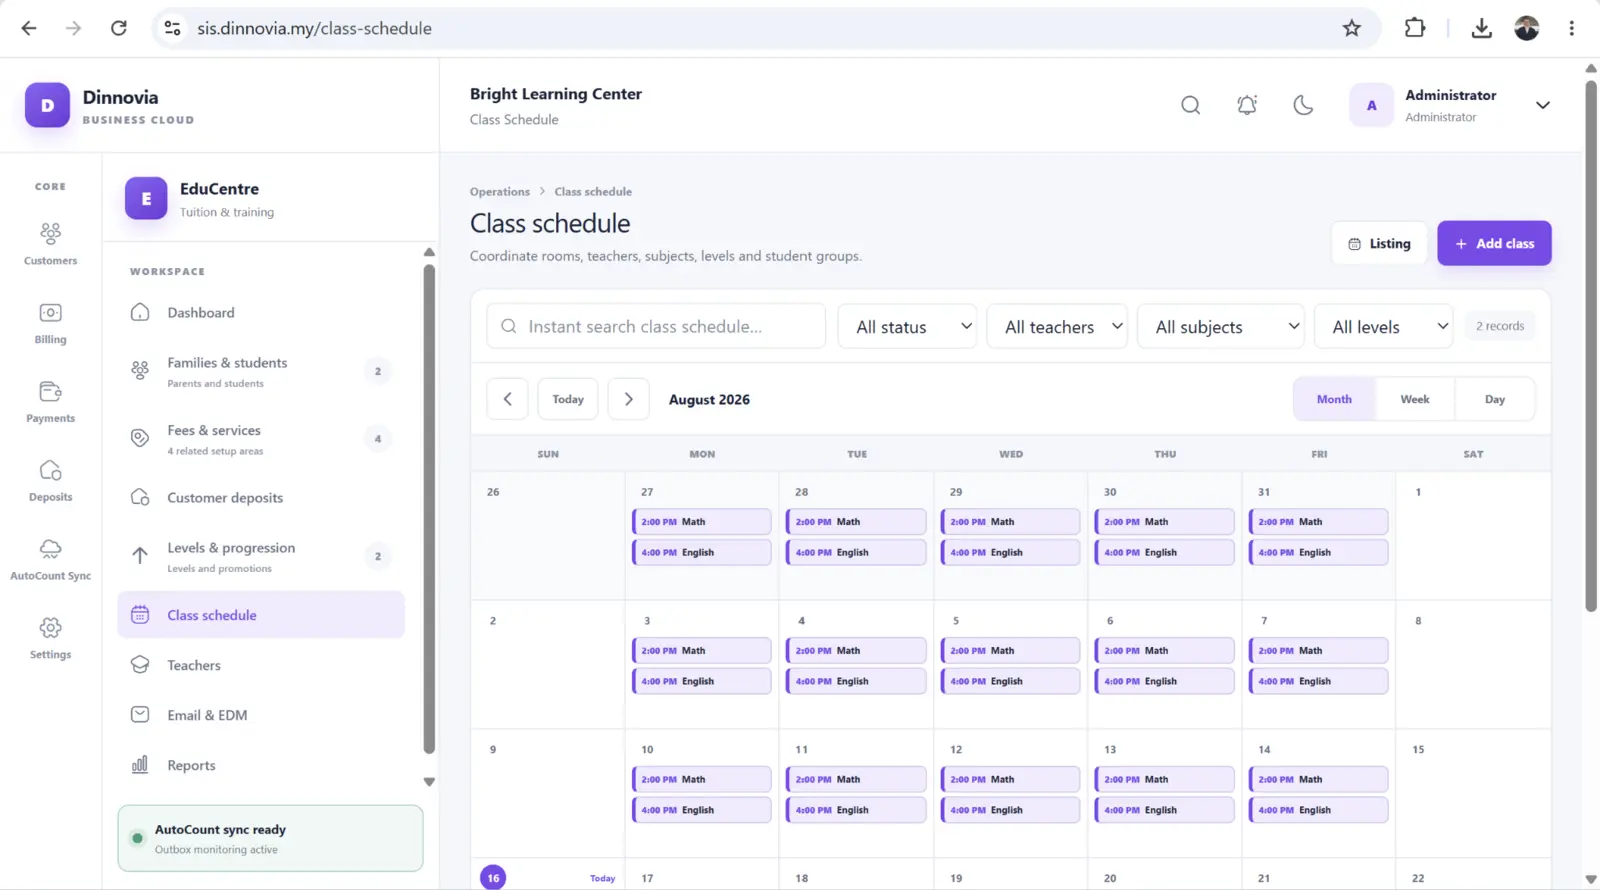Open notifications bell icon
The height and width of the screenshot is (890, 1600).
1247,105
